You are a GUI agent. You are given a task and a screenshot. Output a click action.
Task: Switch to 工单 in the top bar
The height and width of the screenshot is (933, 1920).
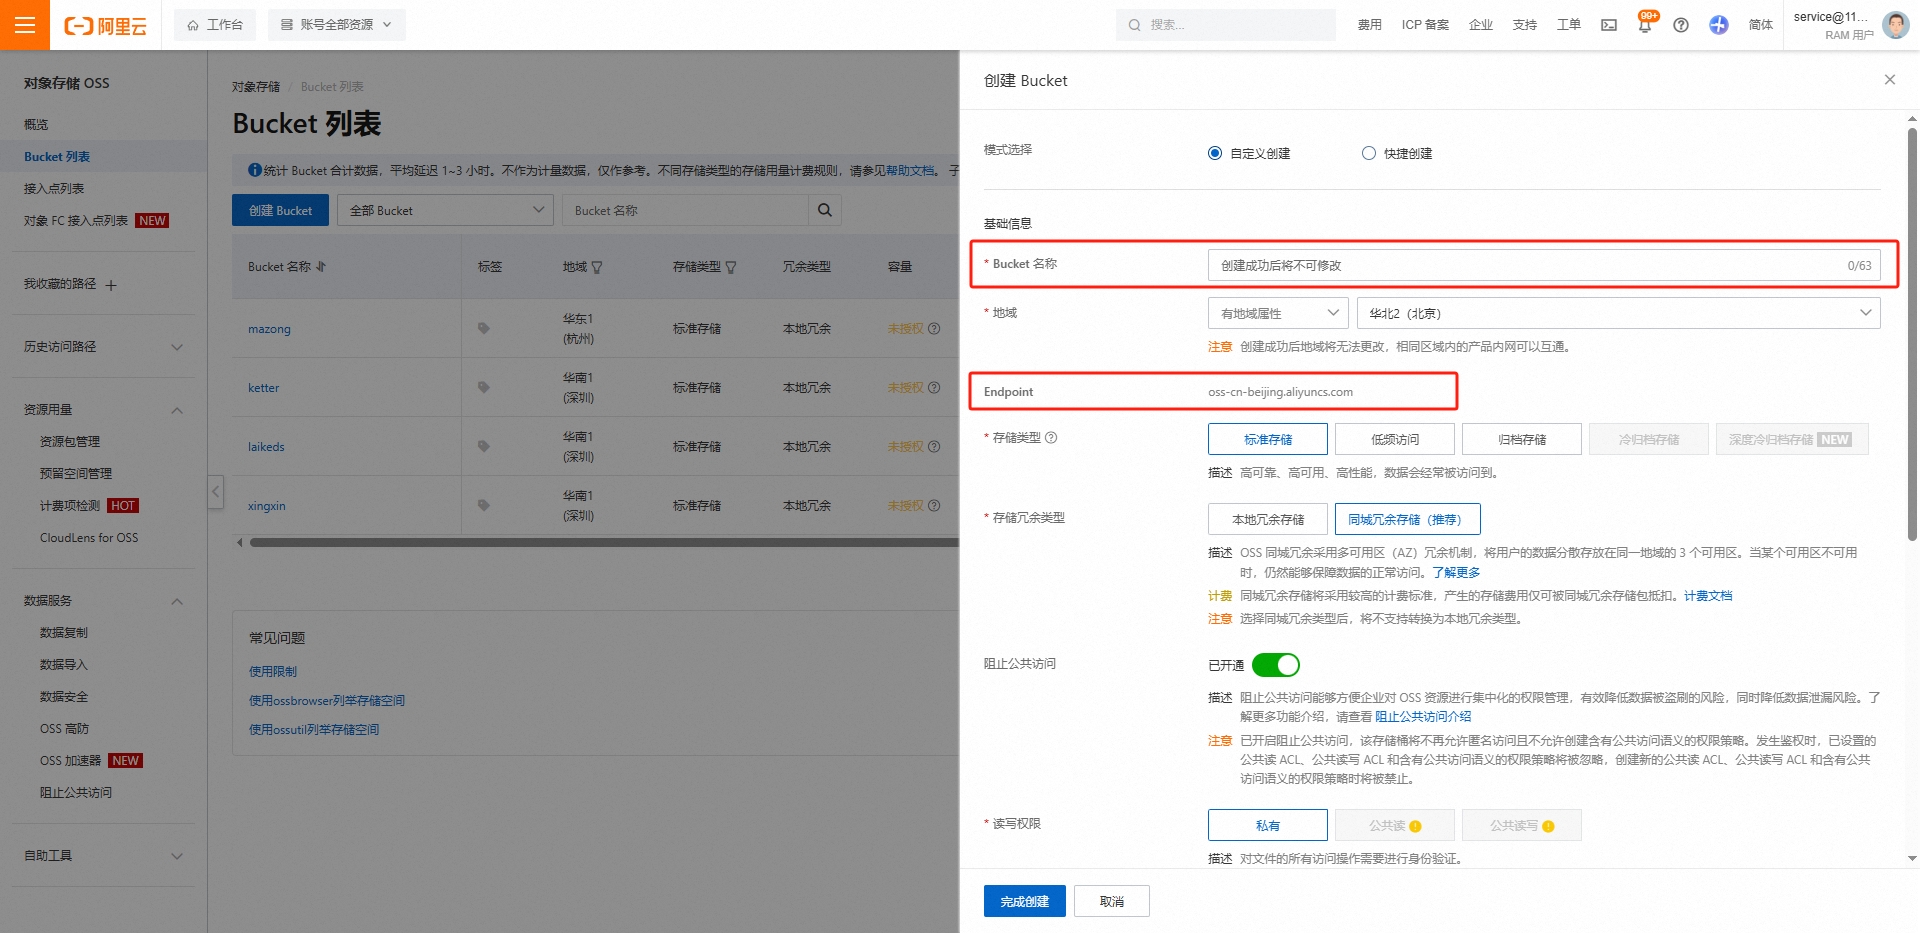coord(1567,25)
